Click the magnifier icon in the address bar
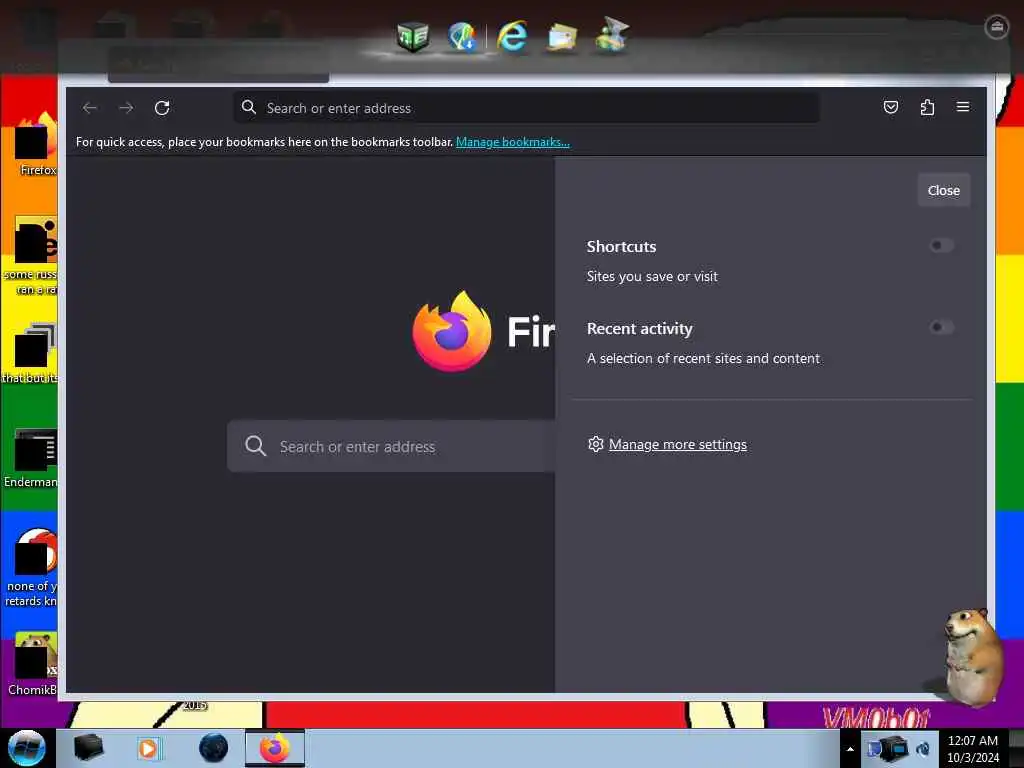Screen dimensions: 1024x768 [x=249, y=107]
